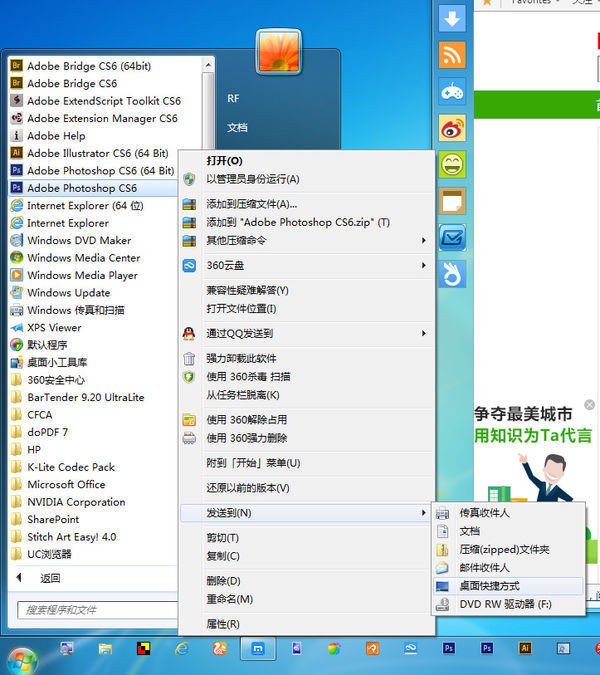Open file explorer folder taskbar icon
This screenshot has height=675, width=600.
[105, 649]
